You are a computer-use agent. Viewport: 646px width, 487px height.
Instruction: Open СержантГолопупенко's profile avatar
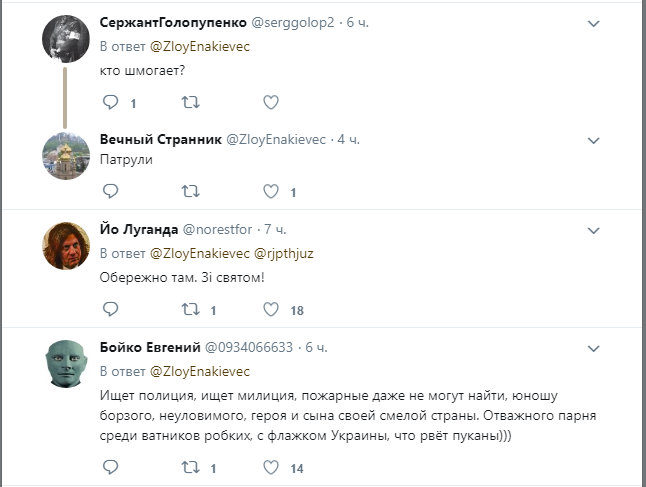[67, 39]
